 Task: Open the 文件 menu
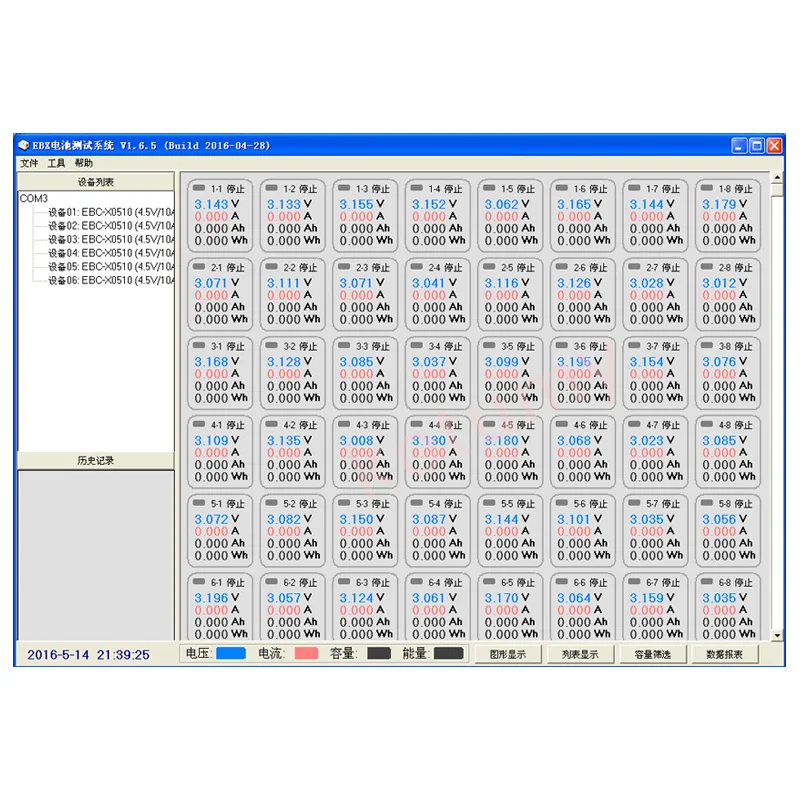(x=29, y=163)
